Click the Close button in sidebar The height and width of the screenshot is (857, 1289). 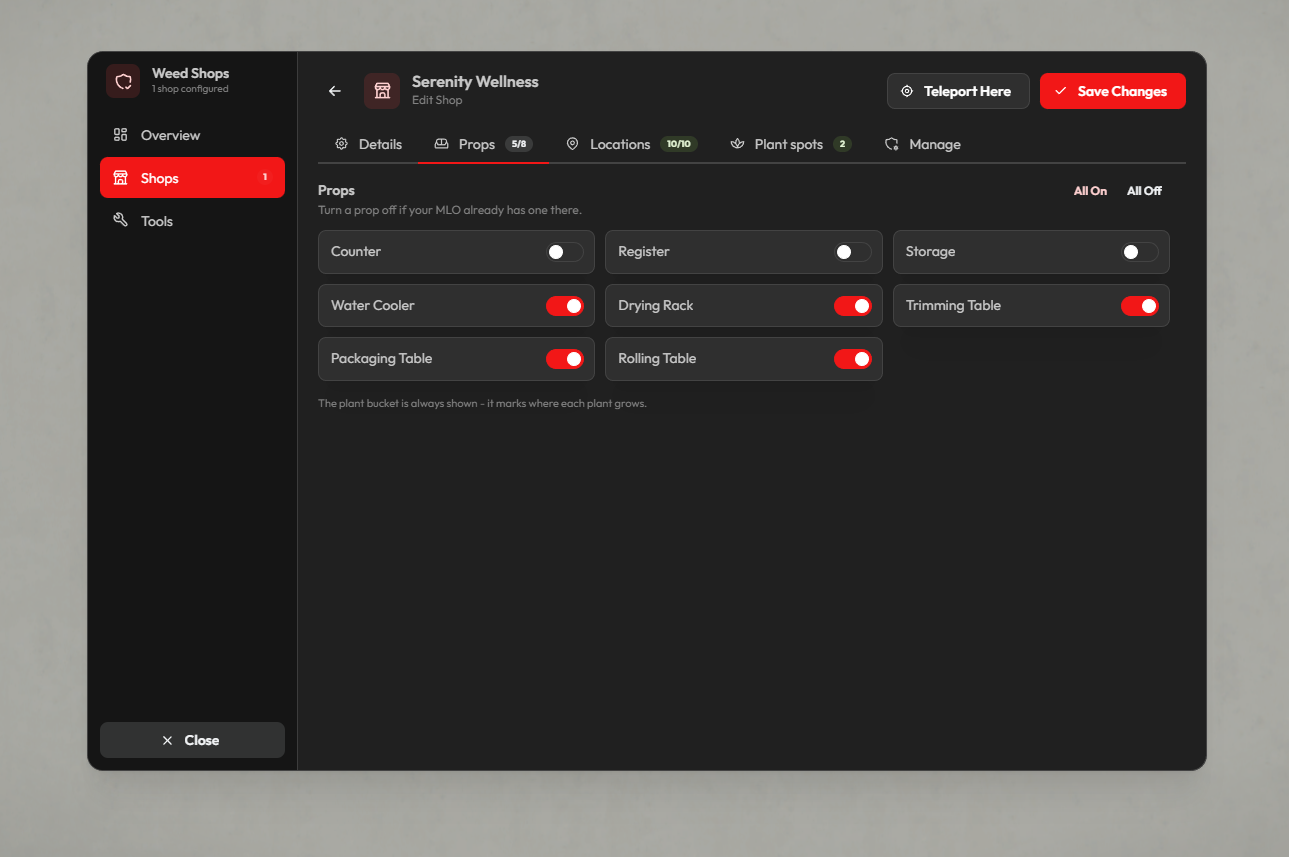[x=192, y=740]
